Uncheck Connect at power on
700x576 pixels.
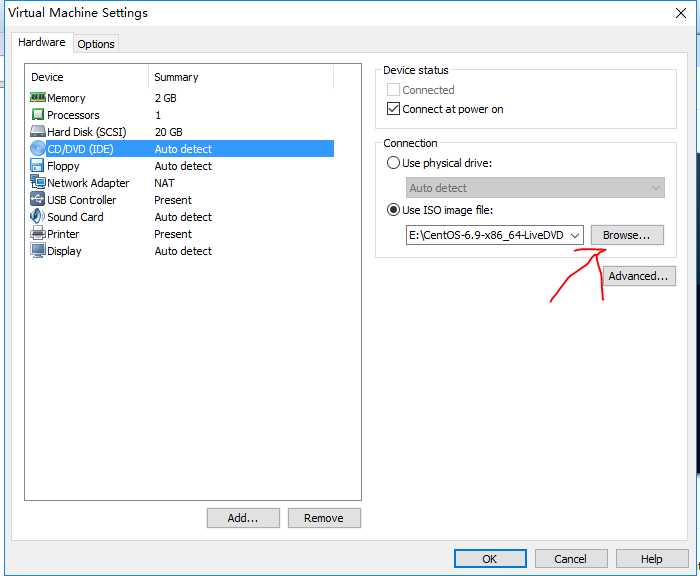point(393,109)
